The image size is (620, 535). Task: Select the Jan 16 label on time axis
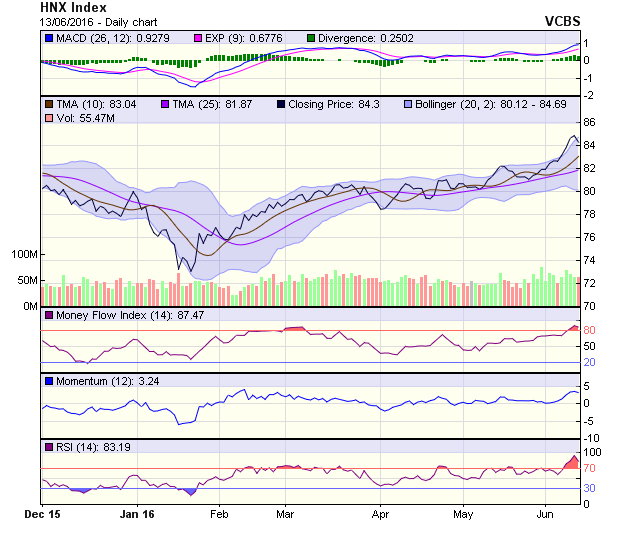coord(137,514)
